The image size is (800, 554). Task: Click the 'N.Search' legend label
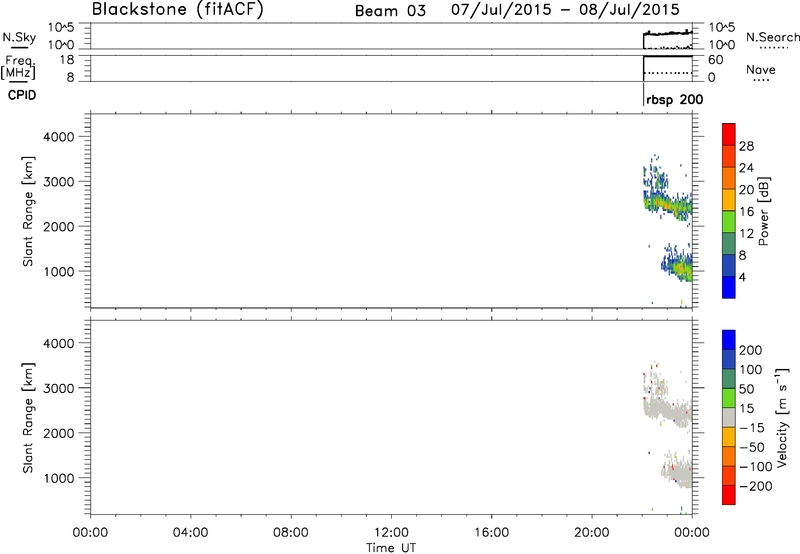[x=772, y=37]
